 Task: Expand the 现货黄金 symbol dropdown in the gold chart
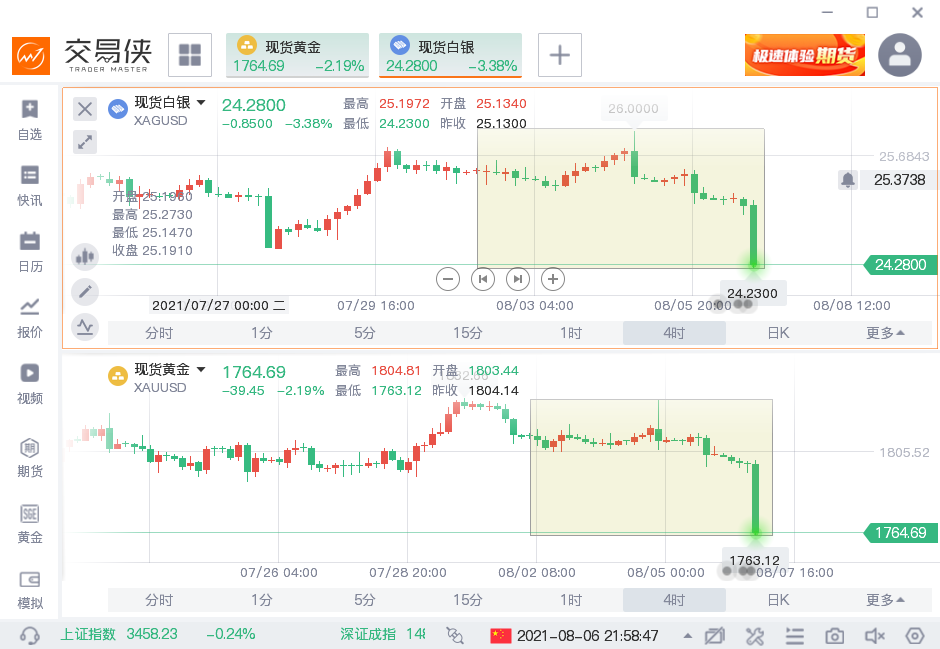[x=201, y=370]
